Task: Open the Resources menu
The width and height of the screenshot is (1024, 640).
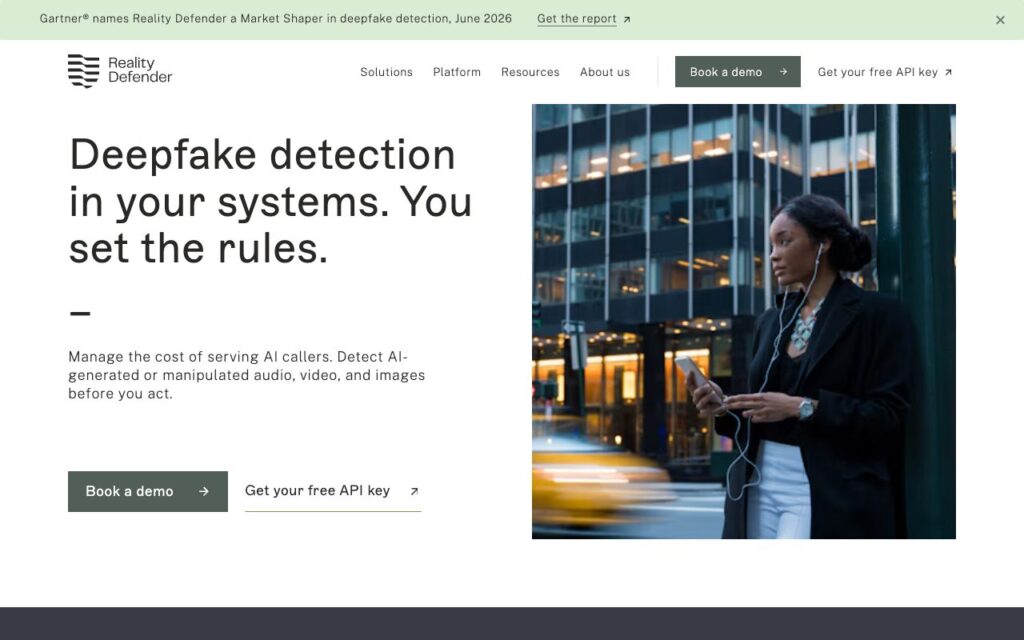Action: [530, 72]
